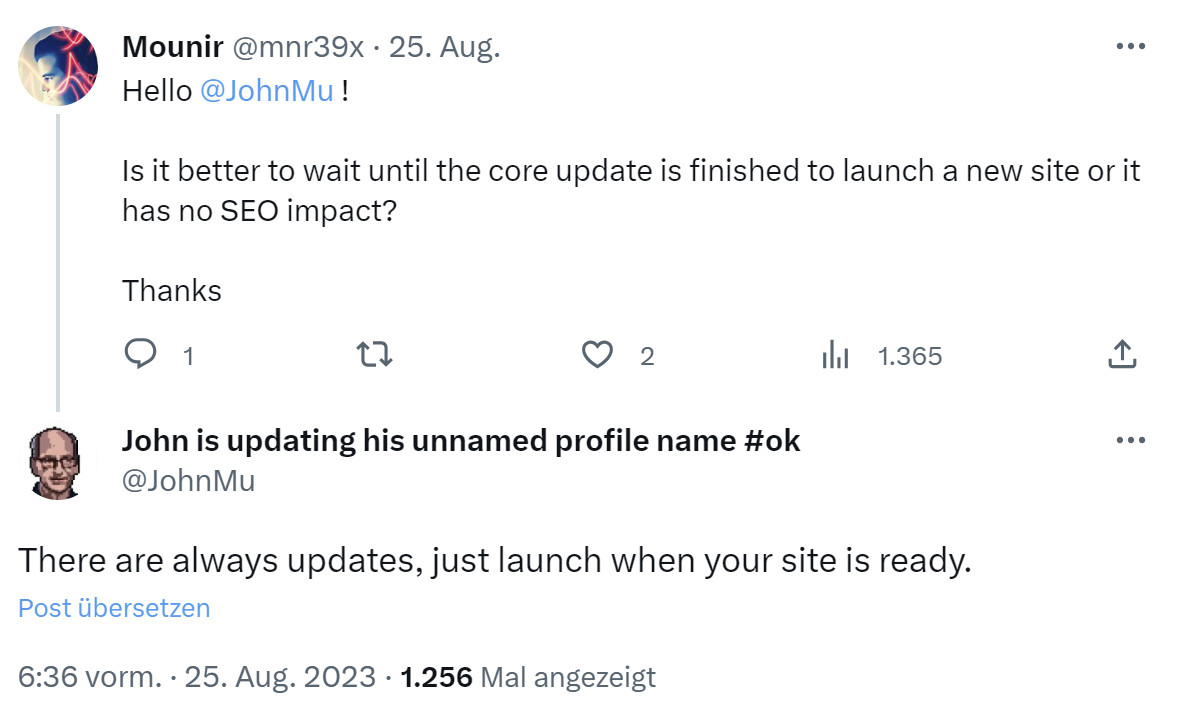Click the share icon on Mounir's tweet
The height and width of the screenshot is (718, 1182).
(1122, 353)
